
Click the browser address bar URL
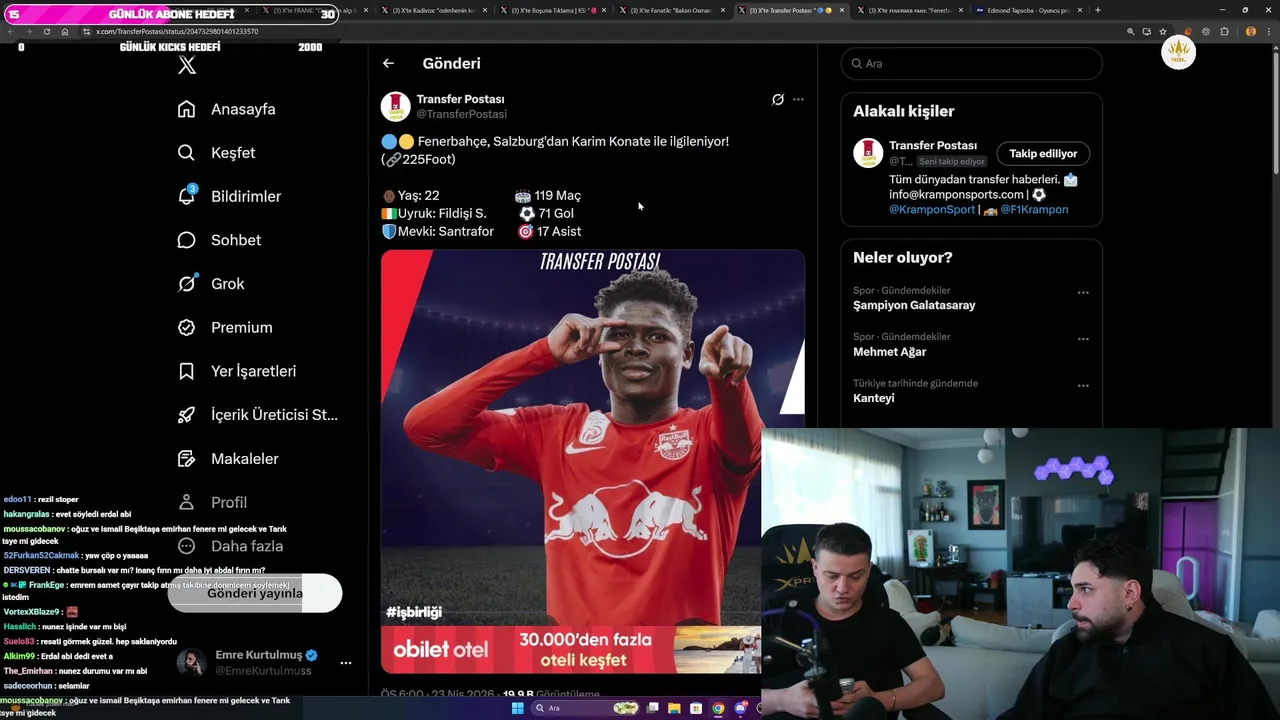pyautogui.click(x=177, y=31)
